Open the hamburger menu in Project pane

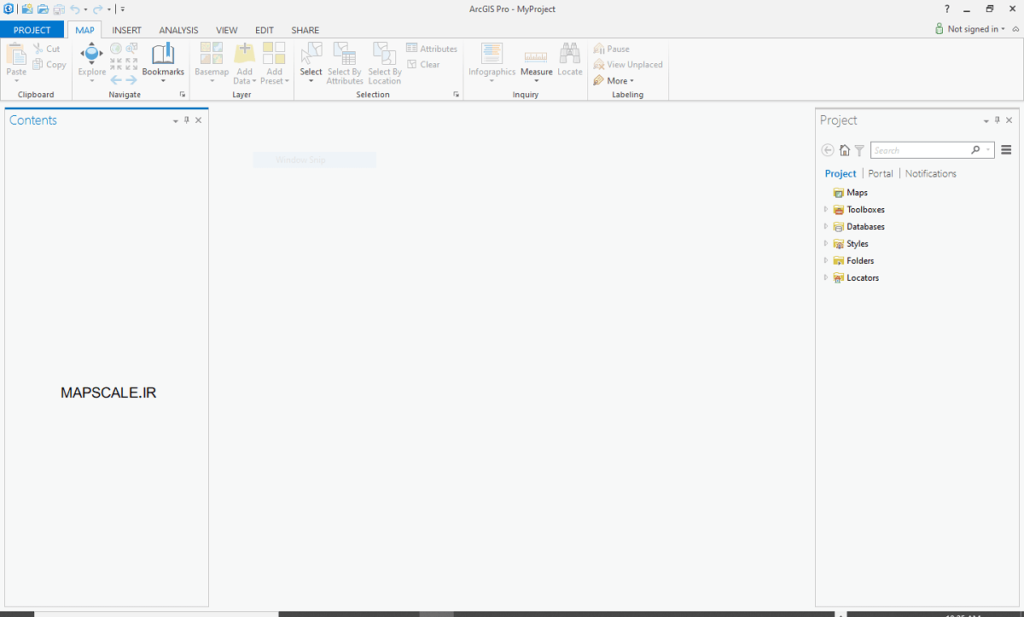(x=1006, y=150)
